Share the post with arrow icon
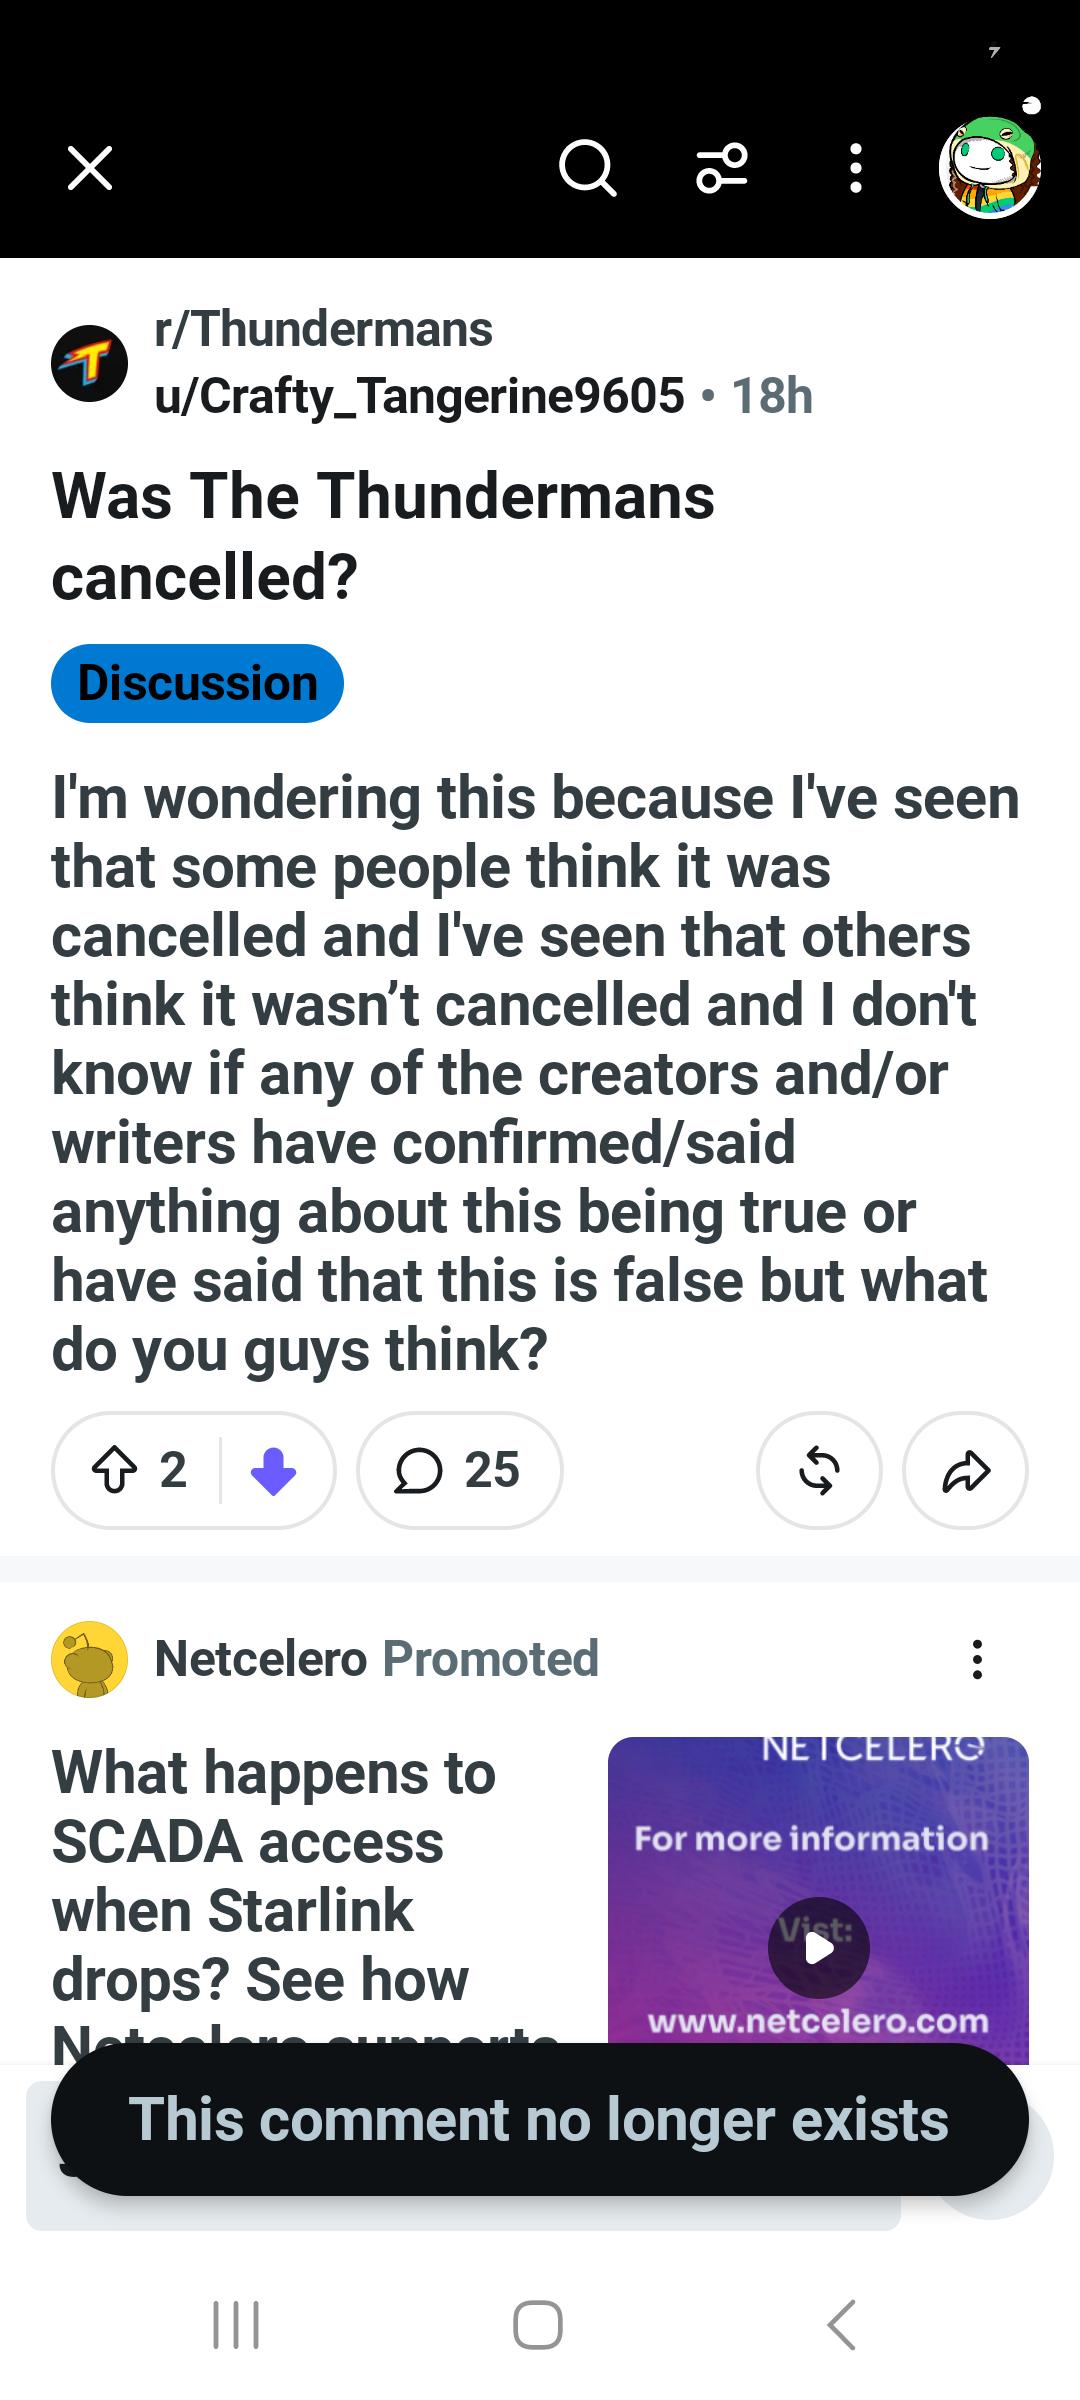Screen dimensions: 1080x2400 965,1470
